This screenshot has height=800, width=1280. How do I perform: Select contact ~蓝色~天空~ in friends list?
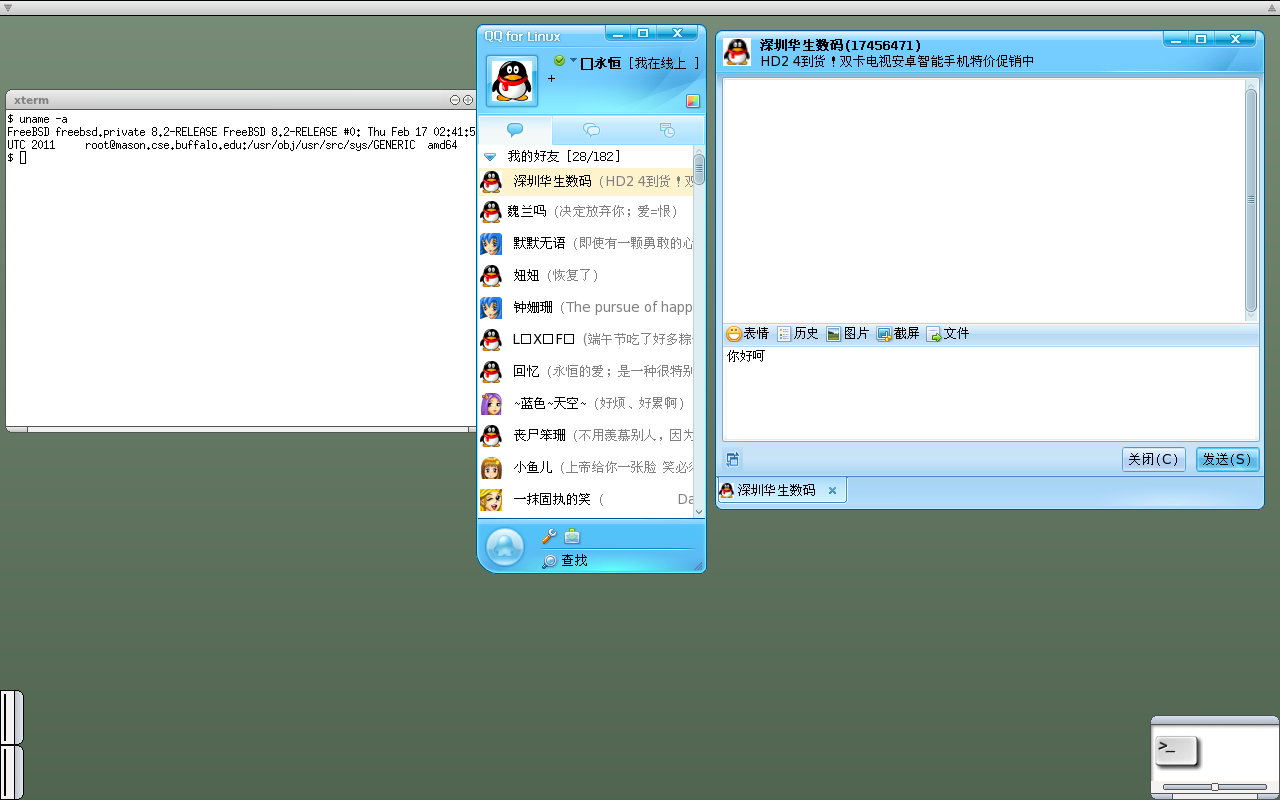click(586, 403)
